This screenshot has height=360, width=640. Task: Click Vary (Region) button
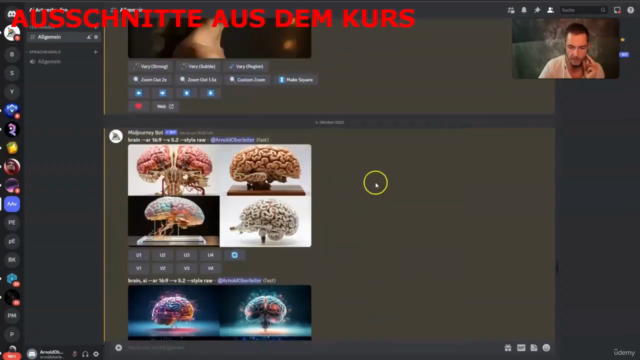[246, 66]
